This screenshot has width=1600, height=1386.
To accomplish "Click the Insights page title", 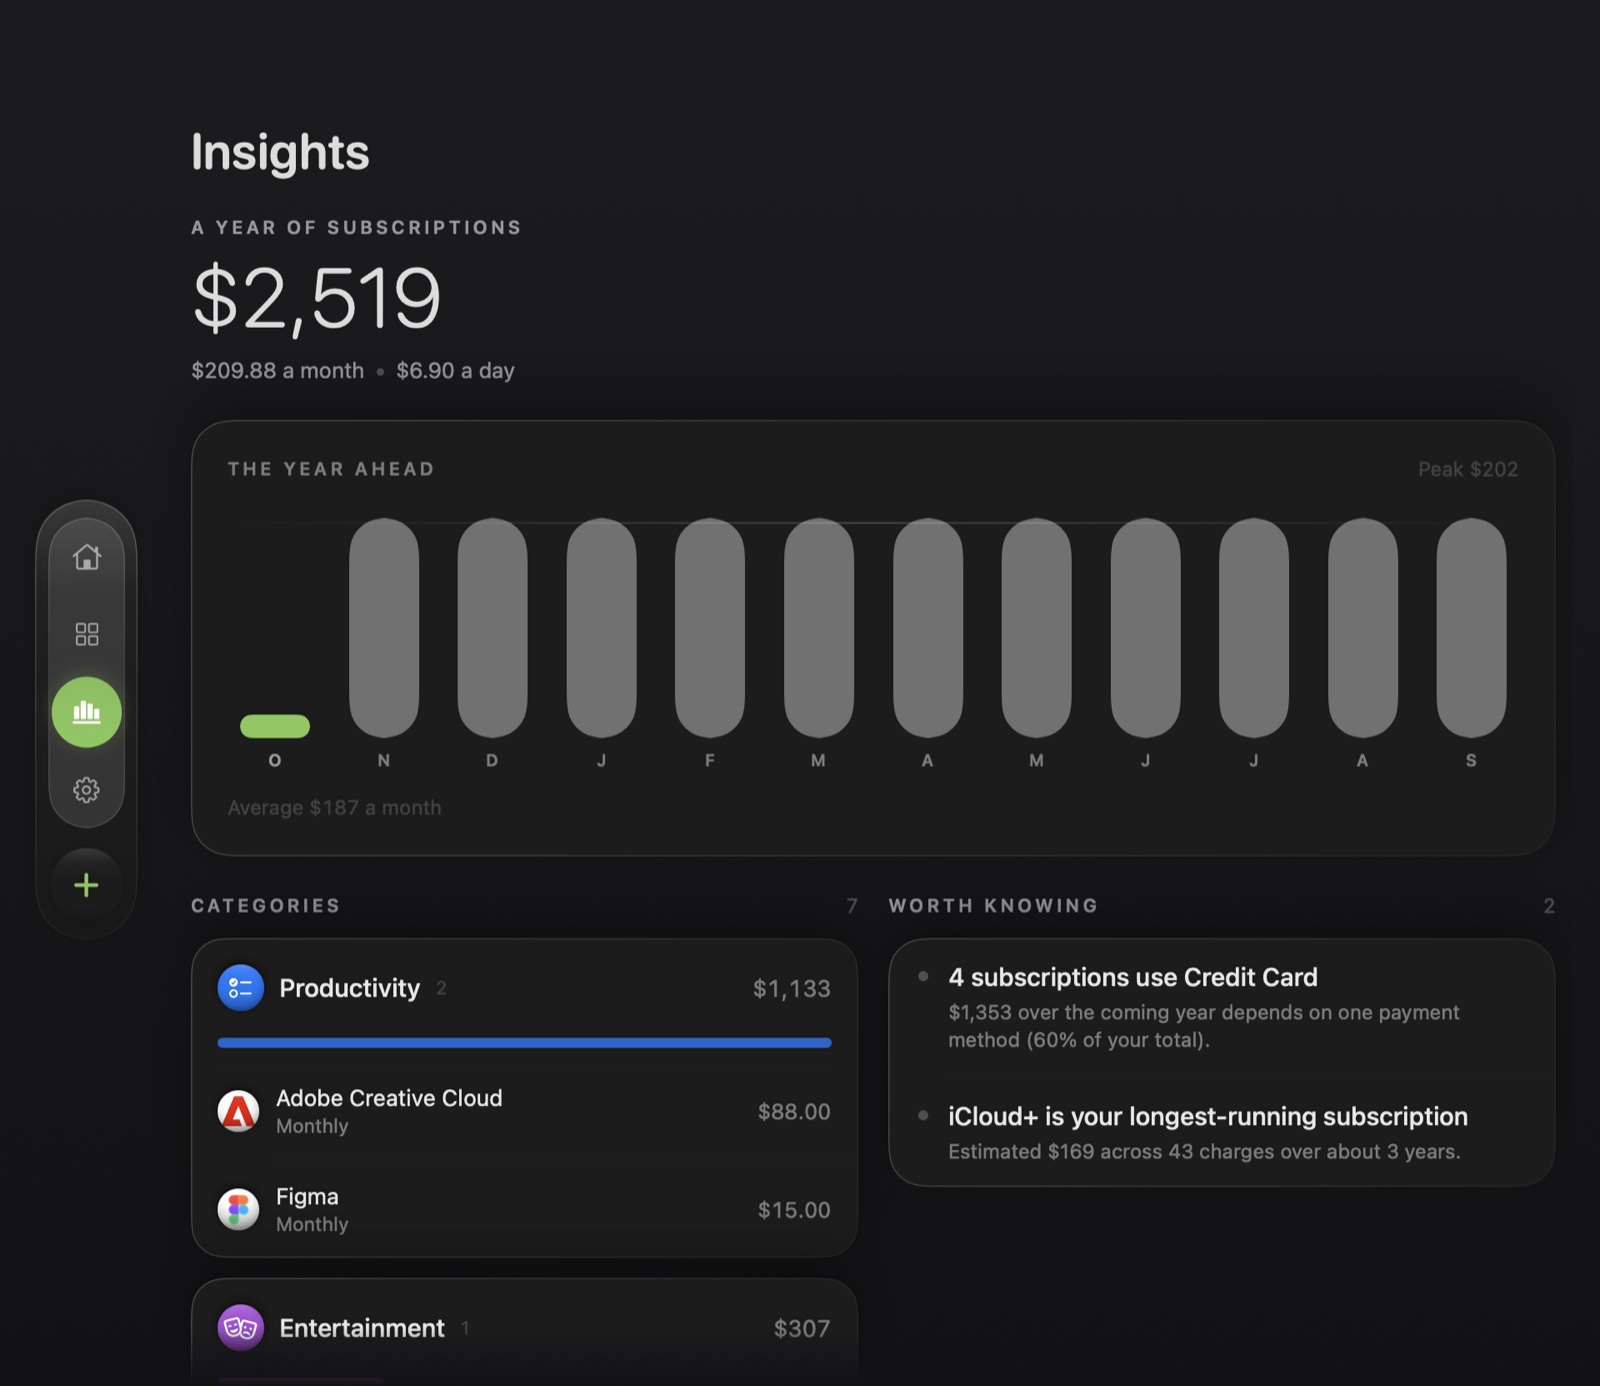I will (280, 153).
